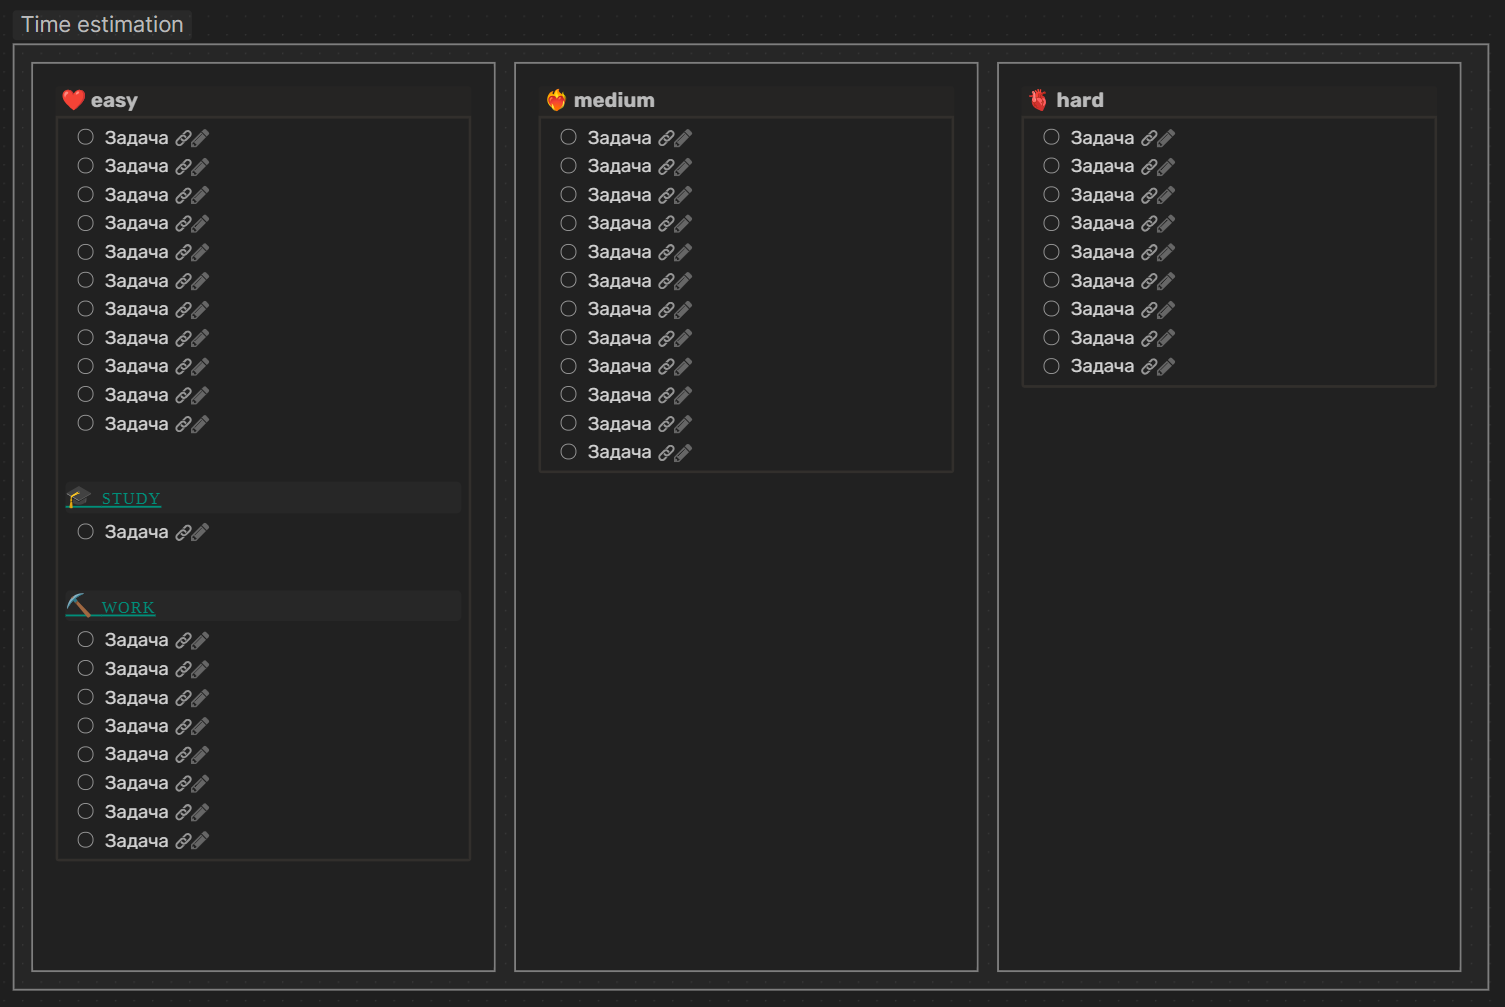
Task: Click pencil icon of last hard task
Action: point(1166,367)
